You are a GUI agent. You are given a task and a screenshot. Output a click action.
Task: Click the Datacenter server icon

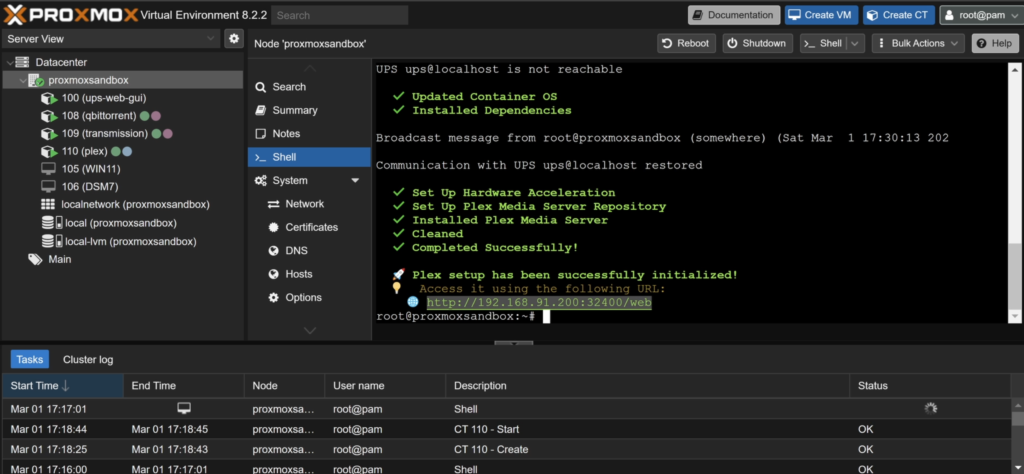[23, 62]
